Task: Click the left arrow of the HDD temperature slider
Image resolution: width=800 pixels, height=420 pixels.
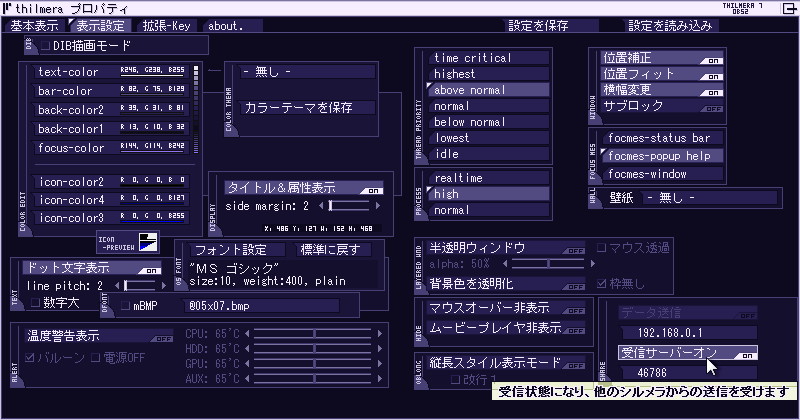Action: [x=247, y=349]
